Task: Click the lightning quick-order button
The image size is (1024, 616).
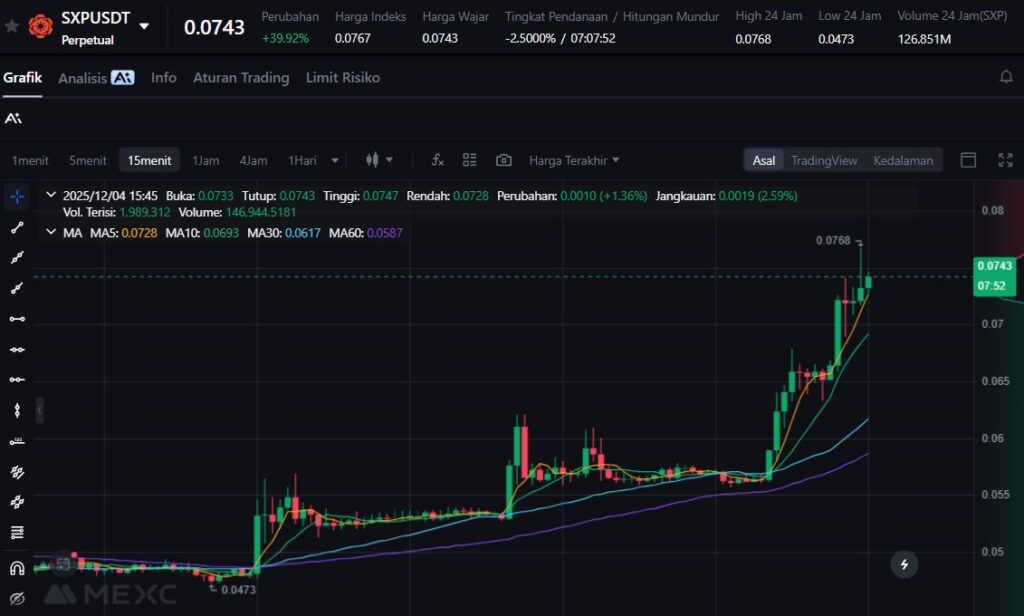Action: [904, 564]
